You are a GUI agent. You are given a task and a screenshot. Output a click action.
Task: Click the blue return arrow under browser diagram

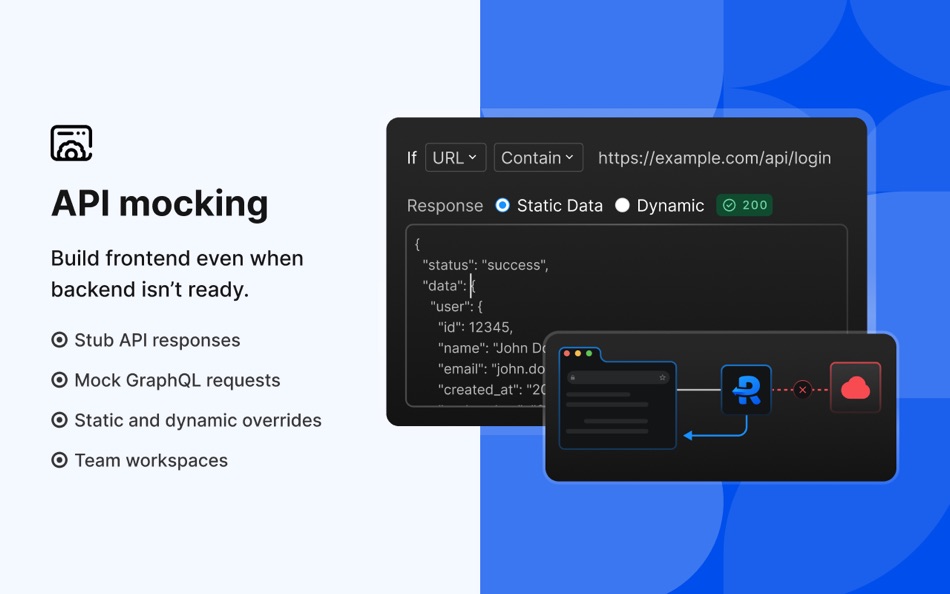coord(716,427)
